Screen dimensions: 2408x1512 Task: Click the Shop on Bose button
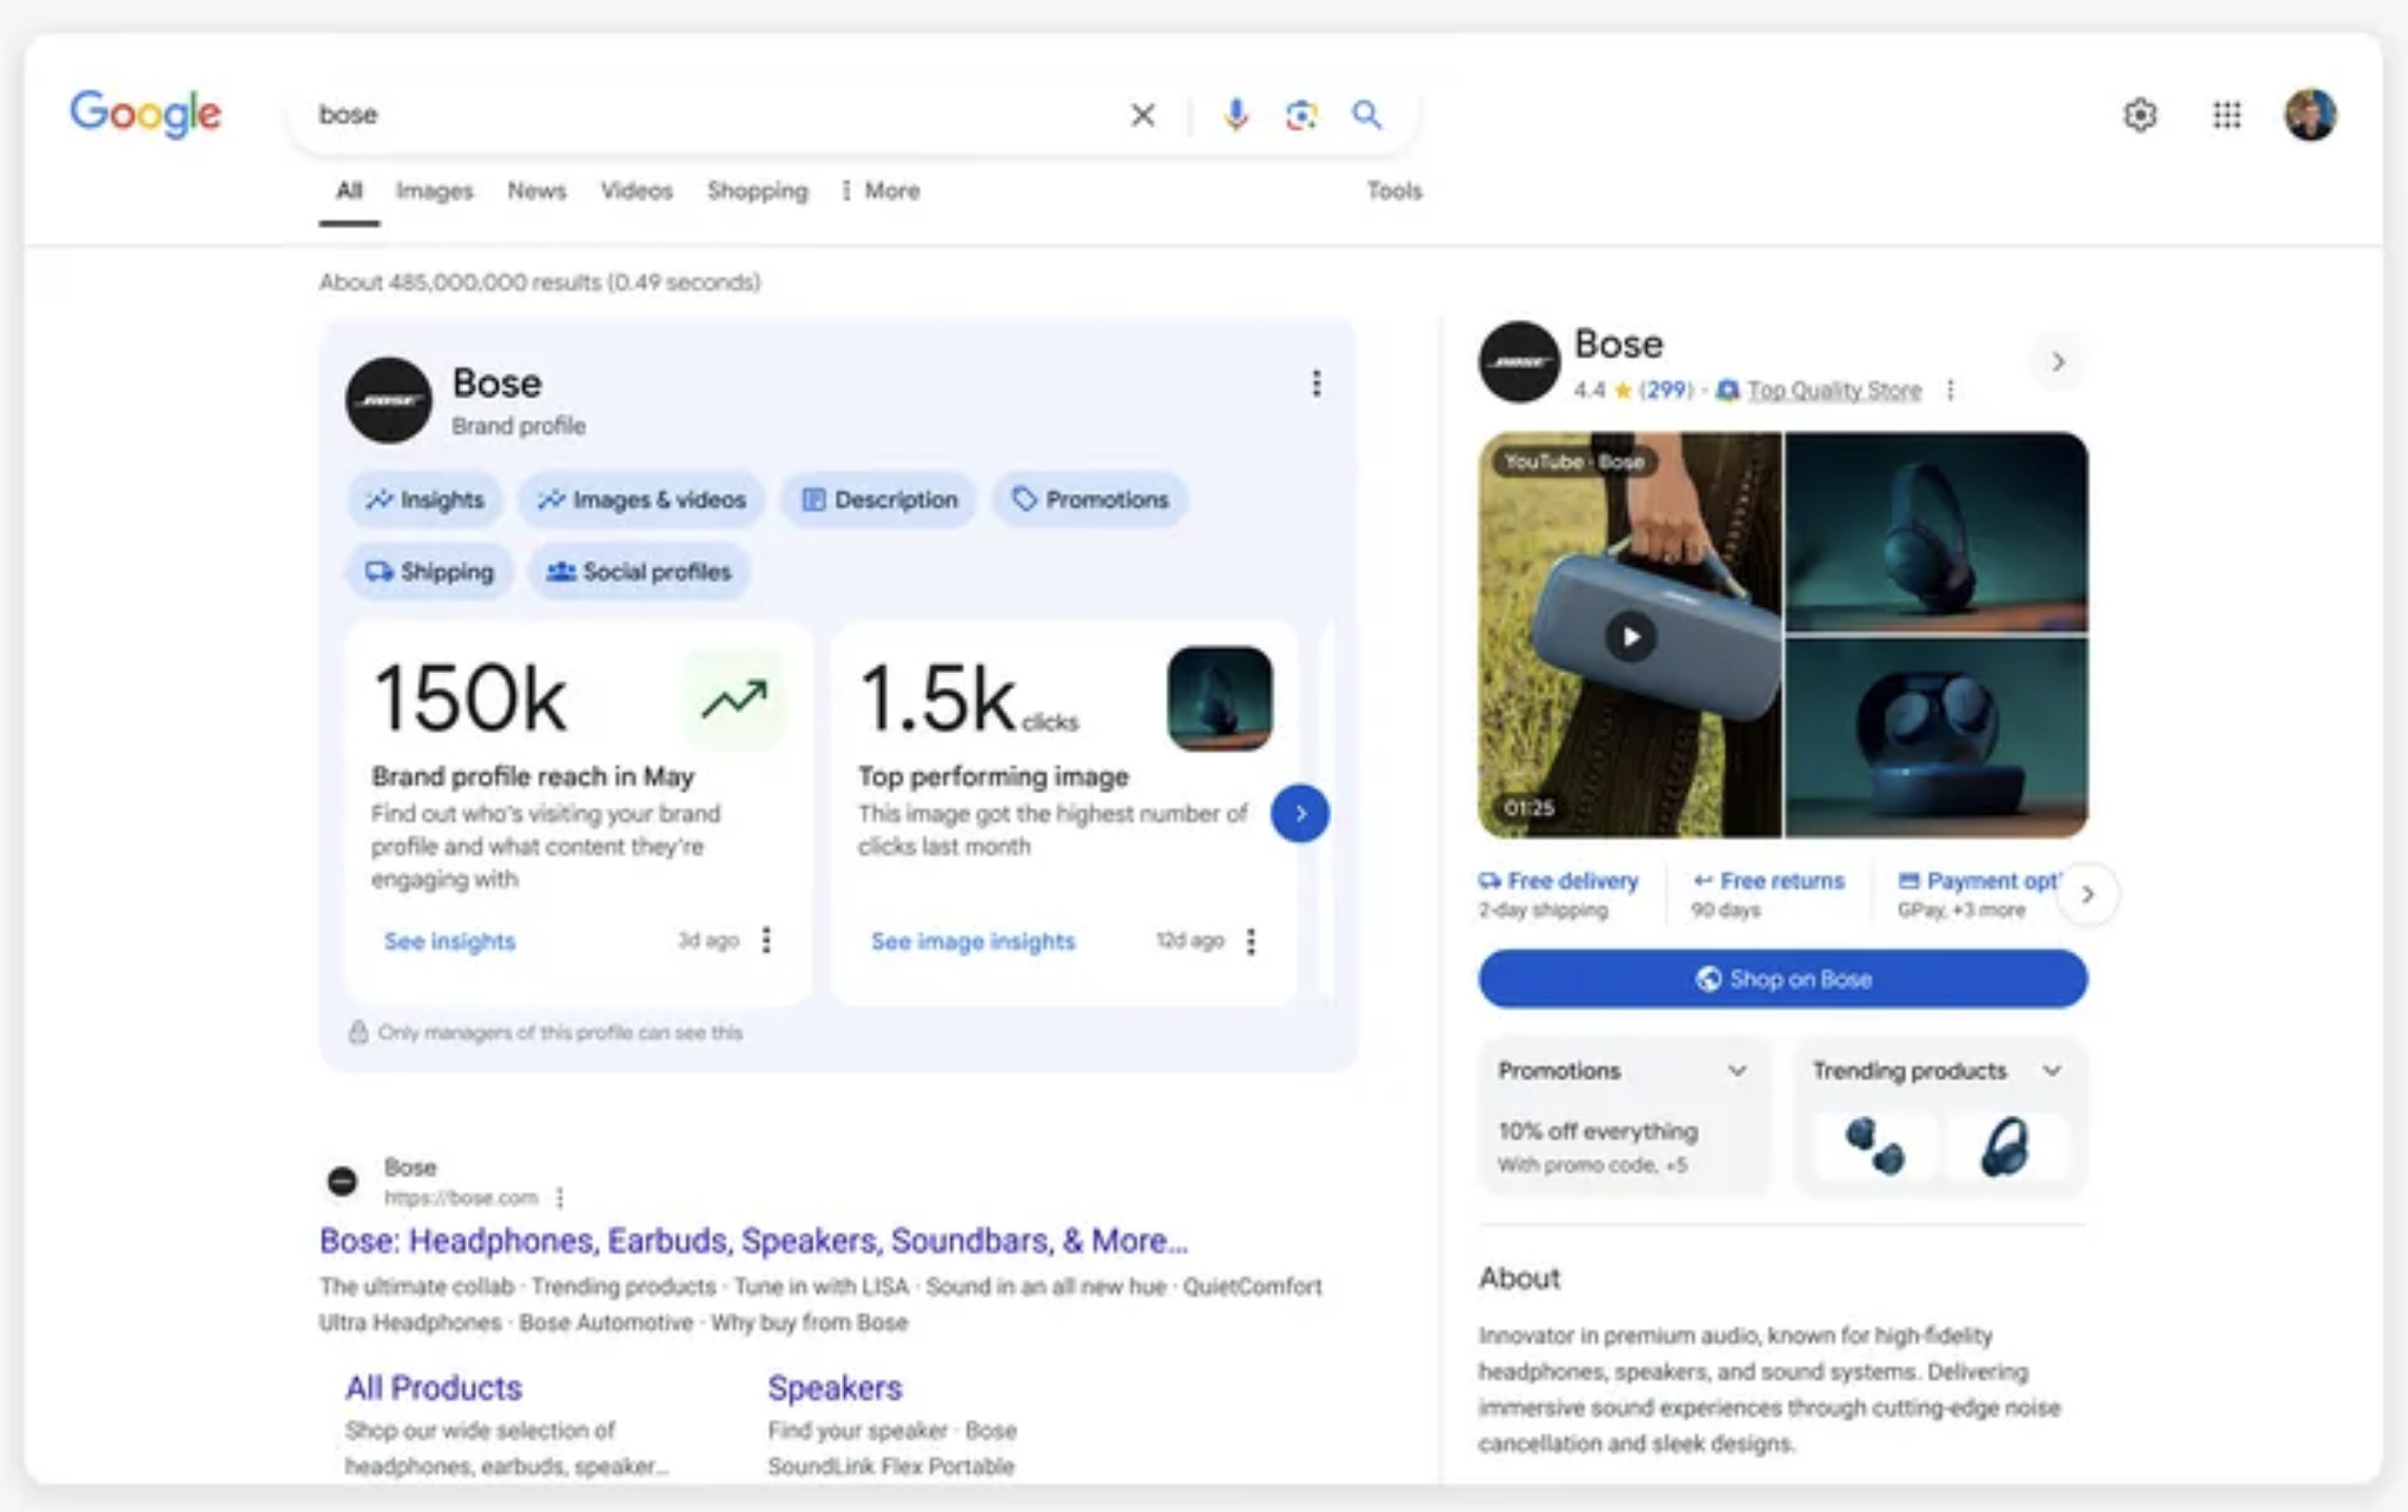coord(1783,979)
